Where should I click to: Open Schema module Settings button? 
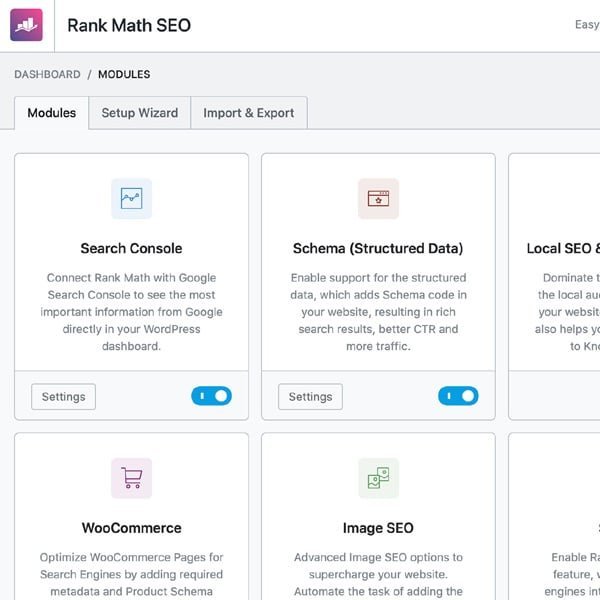click(x=310, y=397)
